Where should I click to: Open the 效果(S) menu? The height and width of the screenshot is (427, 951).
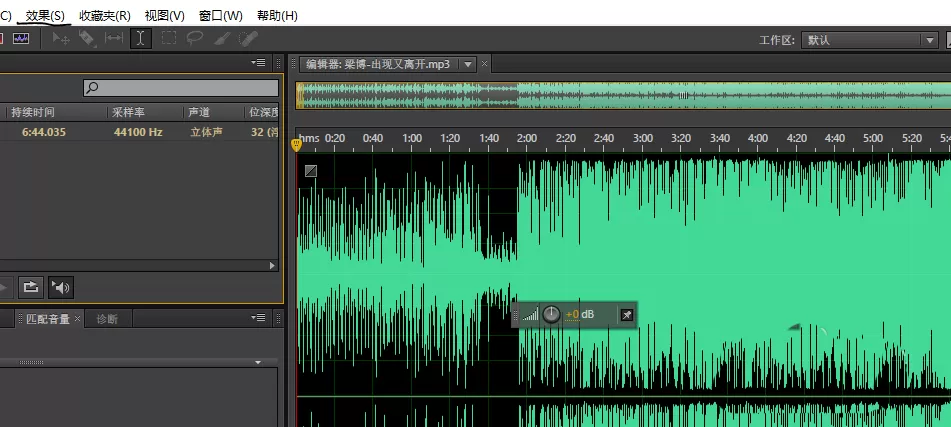coord(45,16)
